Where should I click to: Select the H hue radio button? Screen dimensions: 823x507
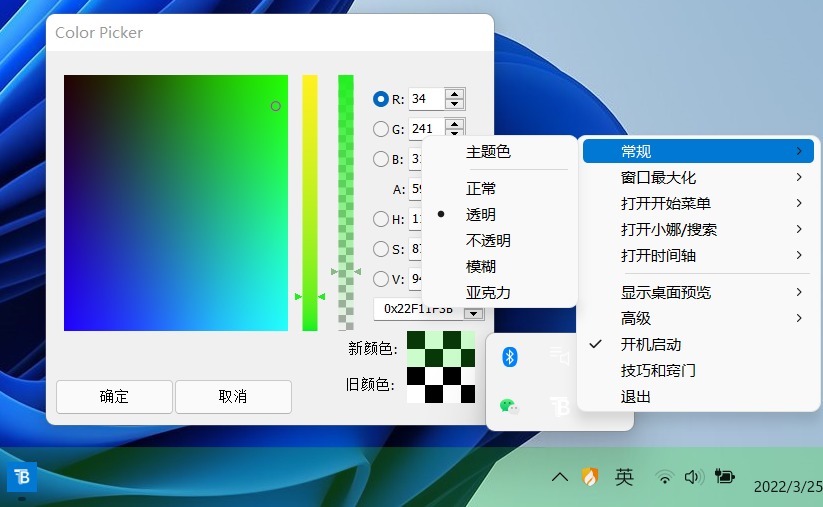click(x=380, y=219)
